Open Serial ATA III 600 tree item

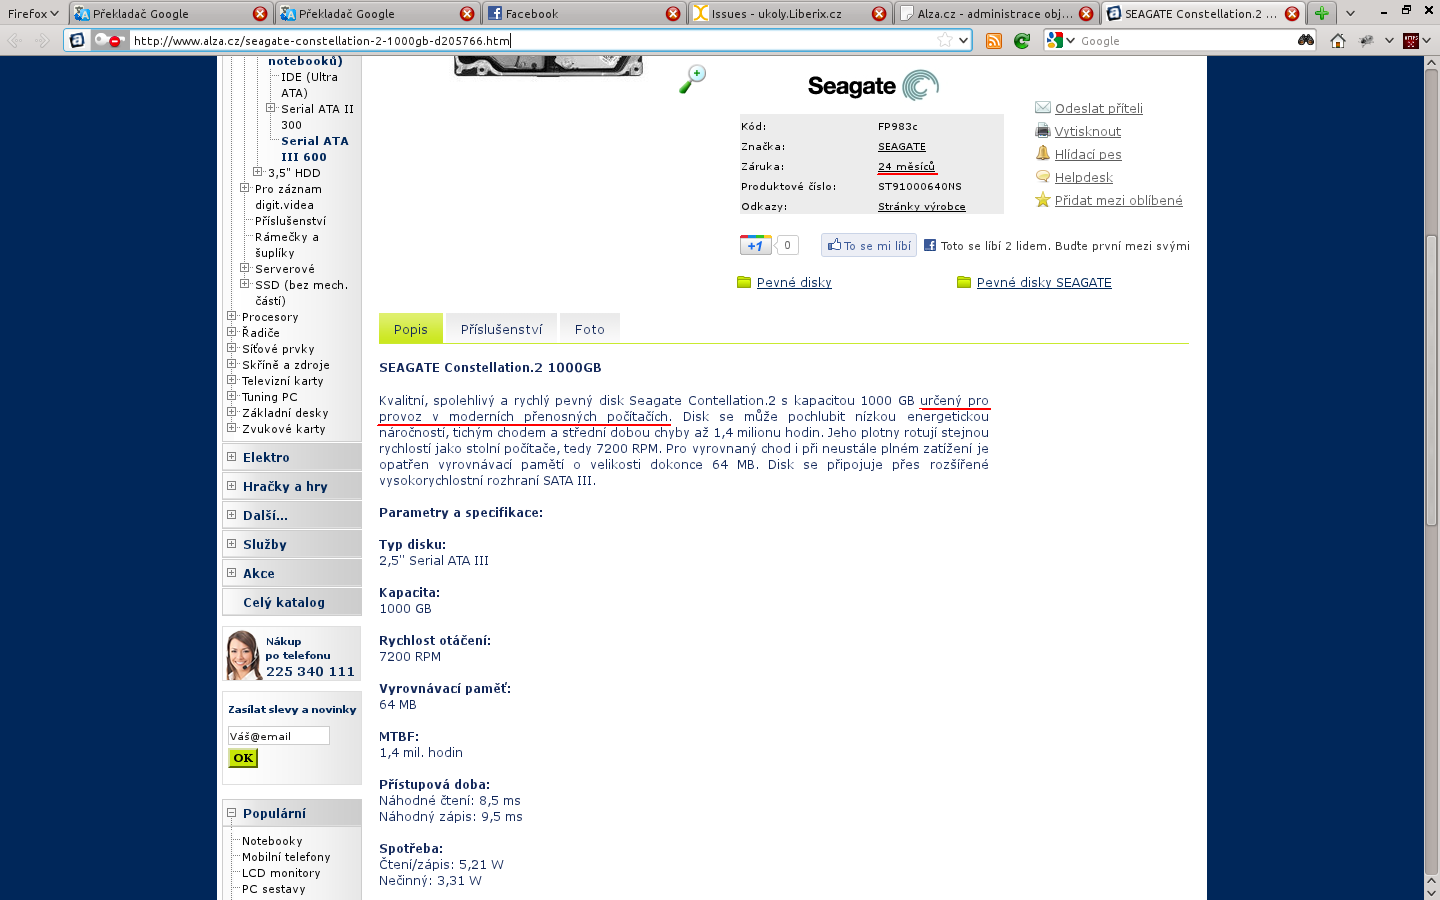tap(315, 149)
